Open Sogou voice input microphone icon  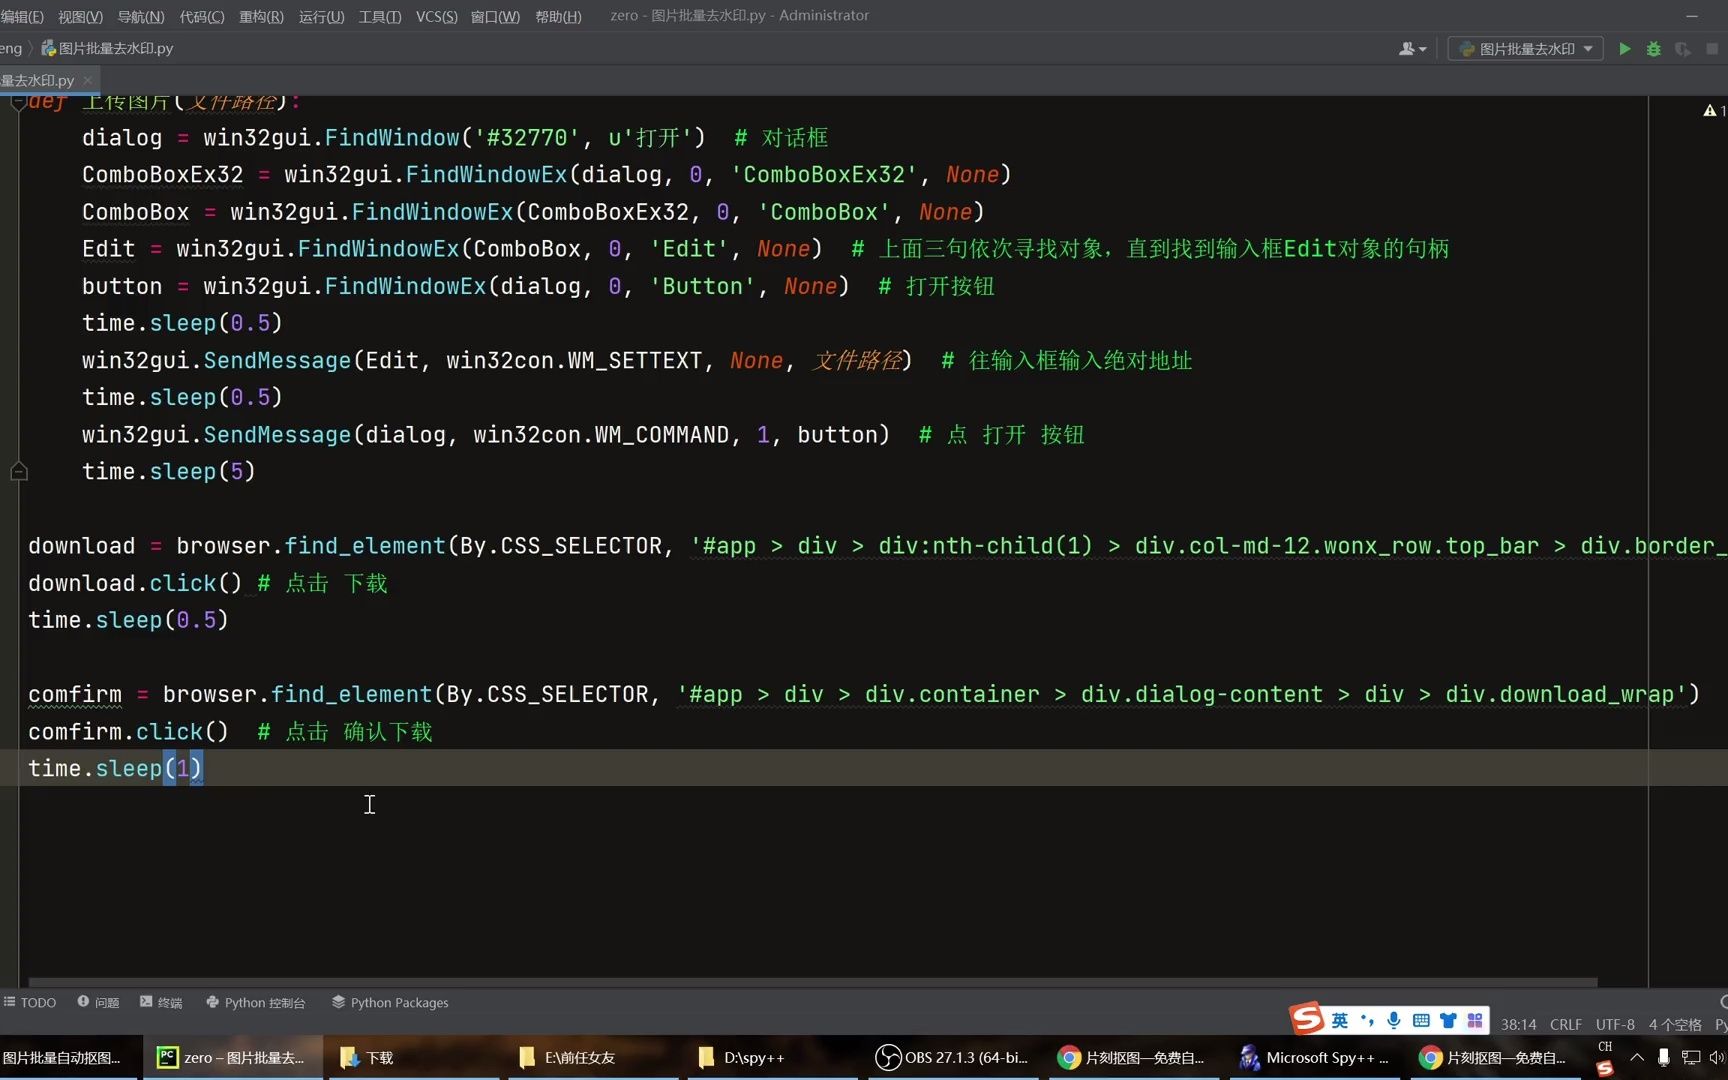point(1393,1020)
